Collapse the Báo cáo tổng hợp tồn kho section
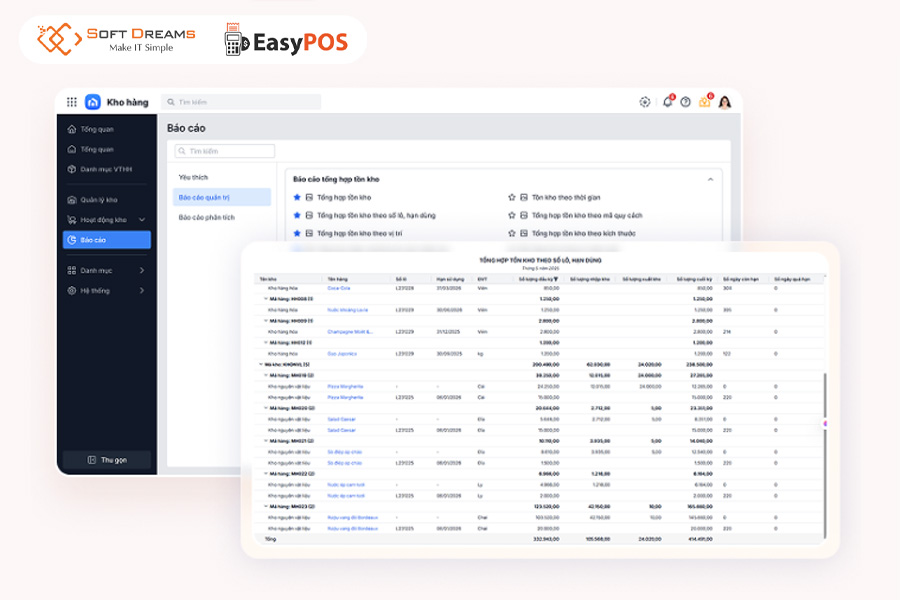900x600 pixels. (x=711, y=179)
